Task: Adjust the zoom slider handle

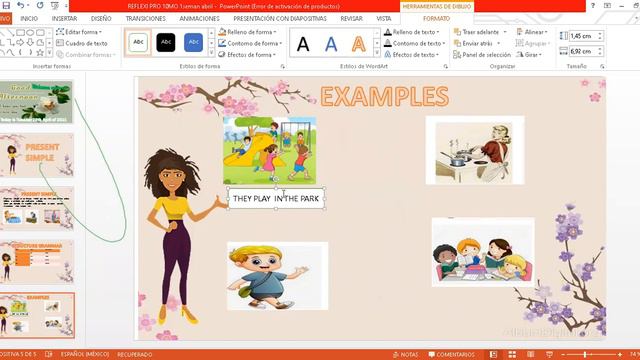Action: pyautogui.click(x=585, y=355)
